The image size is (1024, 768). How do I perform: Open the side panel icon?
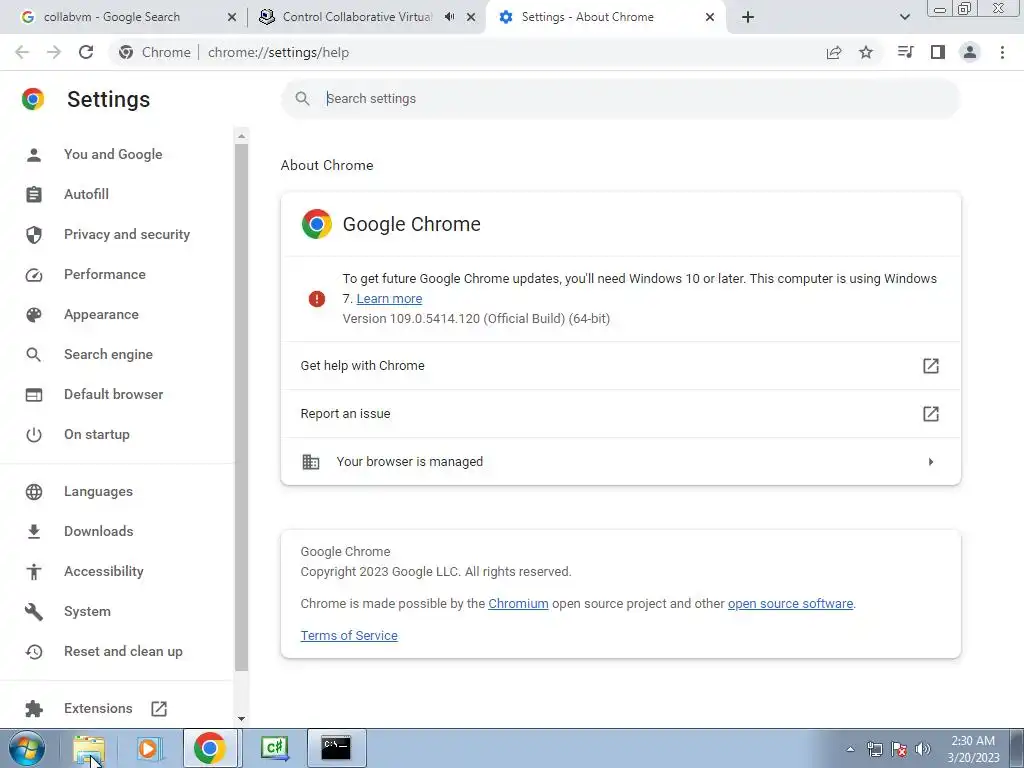click(938, 52)
